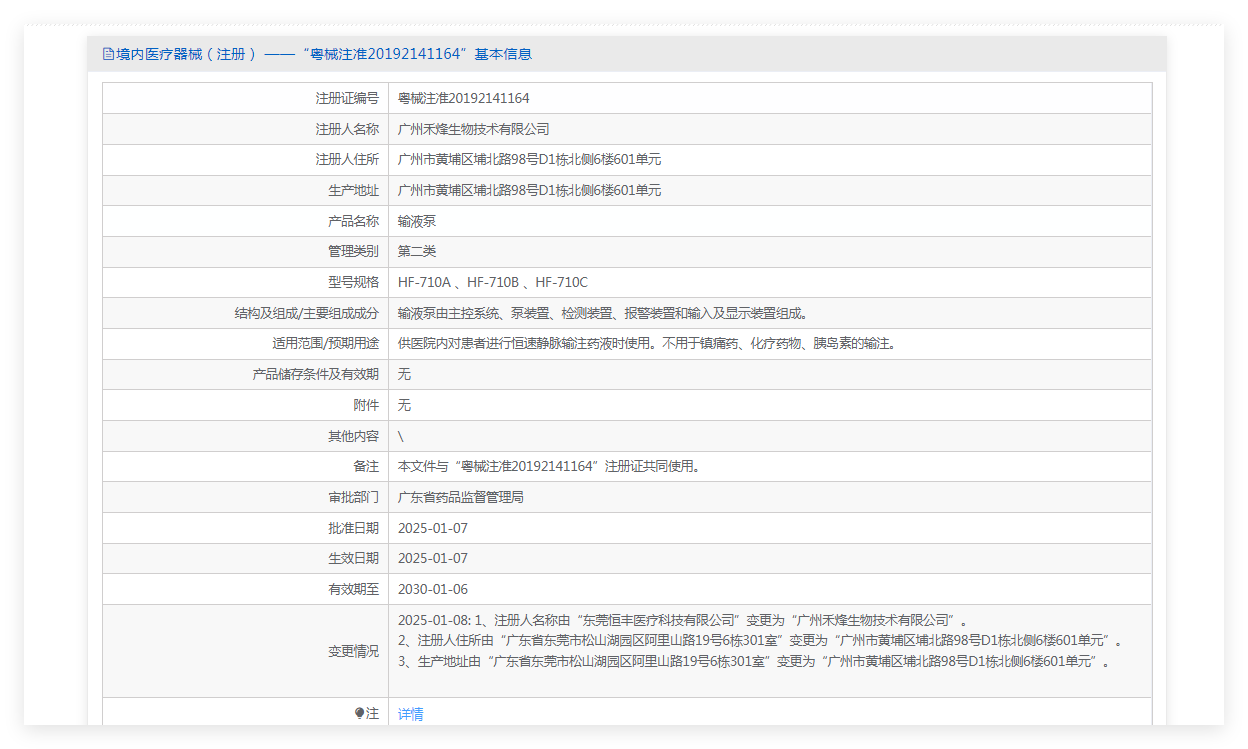This screenshot has width=1248, height=749.
Task: Click the 变更情况 row label
Action: coord(353,651)
